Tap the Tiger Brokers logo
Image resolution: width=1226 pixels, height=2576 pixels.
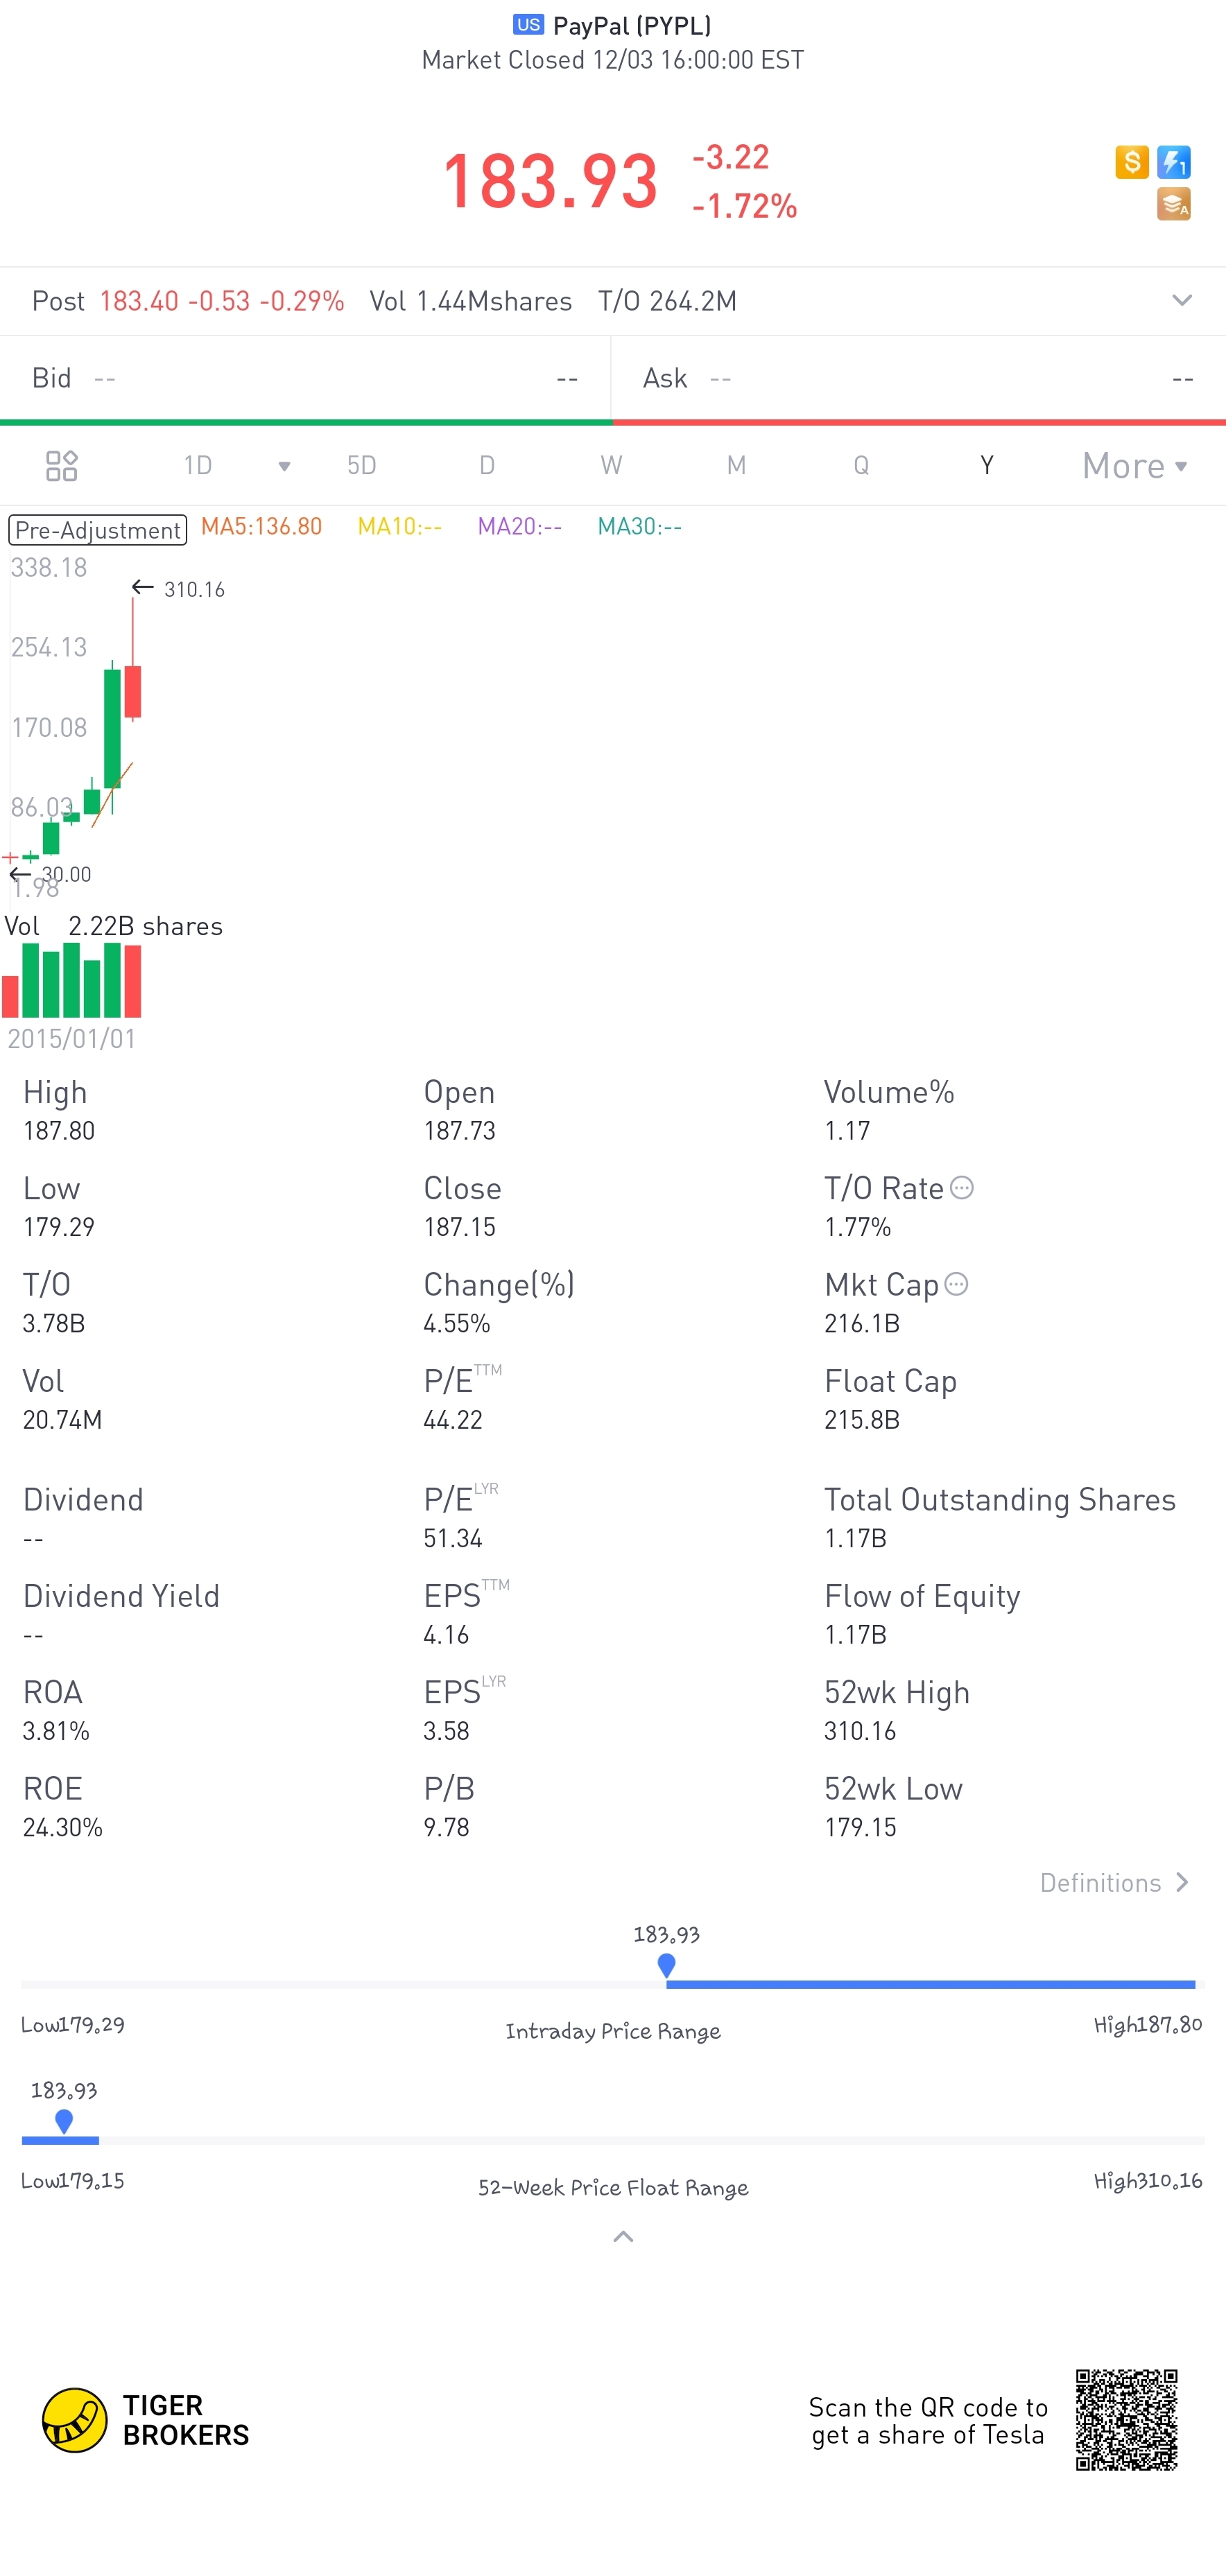point(145,2420)
